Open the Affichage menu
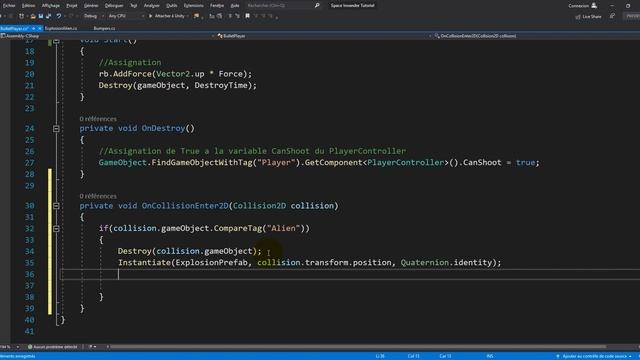The width and height of the screenshot is (640, 360). point(51,6)
